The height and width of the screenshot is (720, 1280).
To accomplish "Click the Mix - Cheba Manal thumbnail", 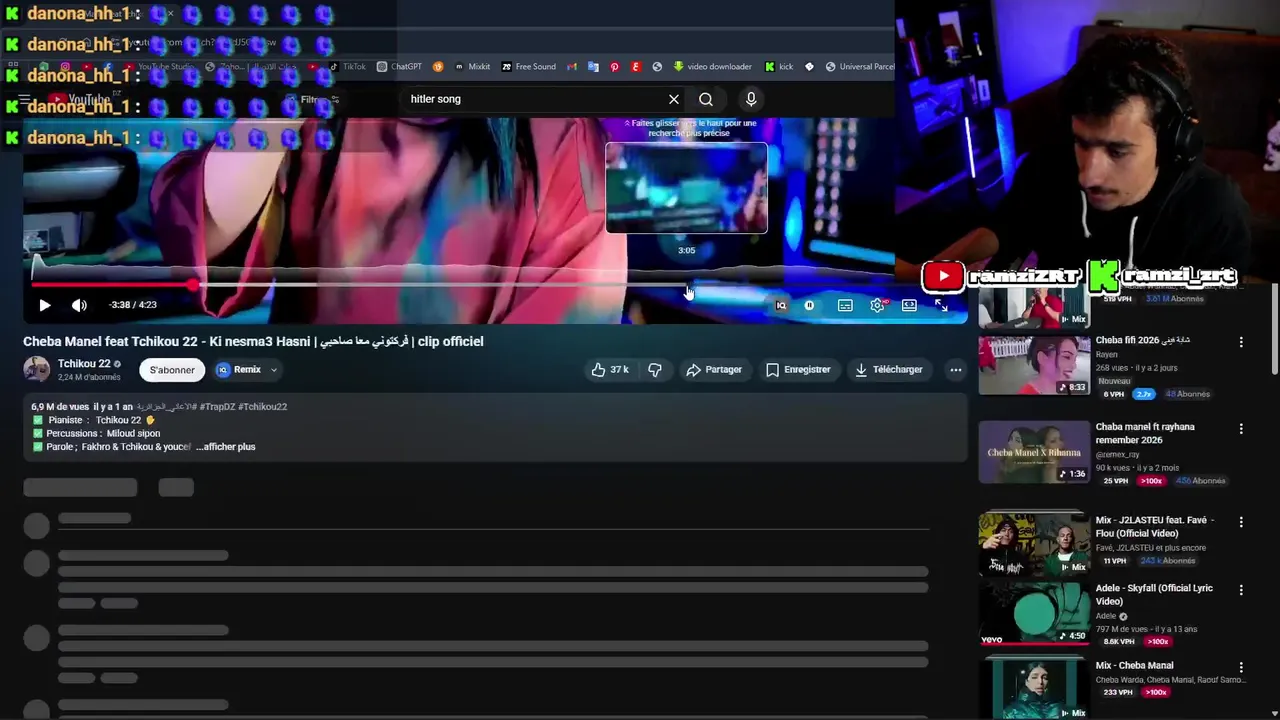I will tap(1034, 689).
